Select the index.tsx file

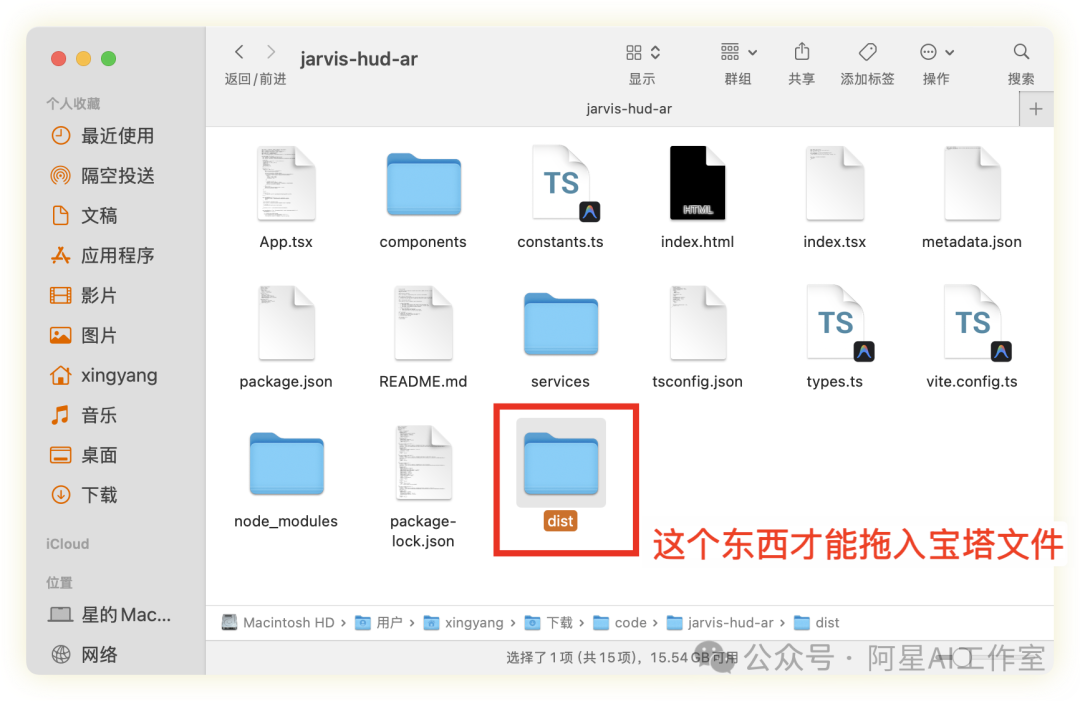tap(834, 198)
